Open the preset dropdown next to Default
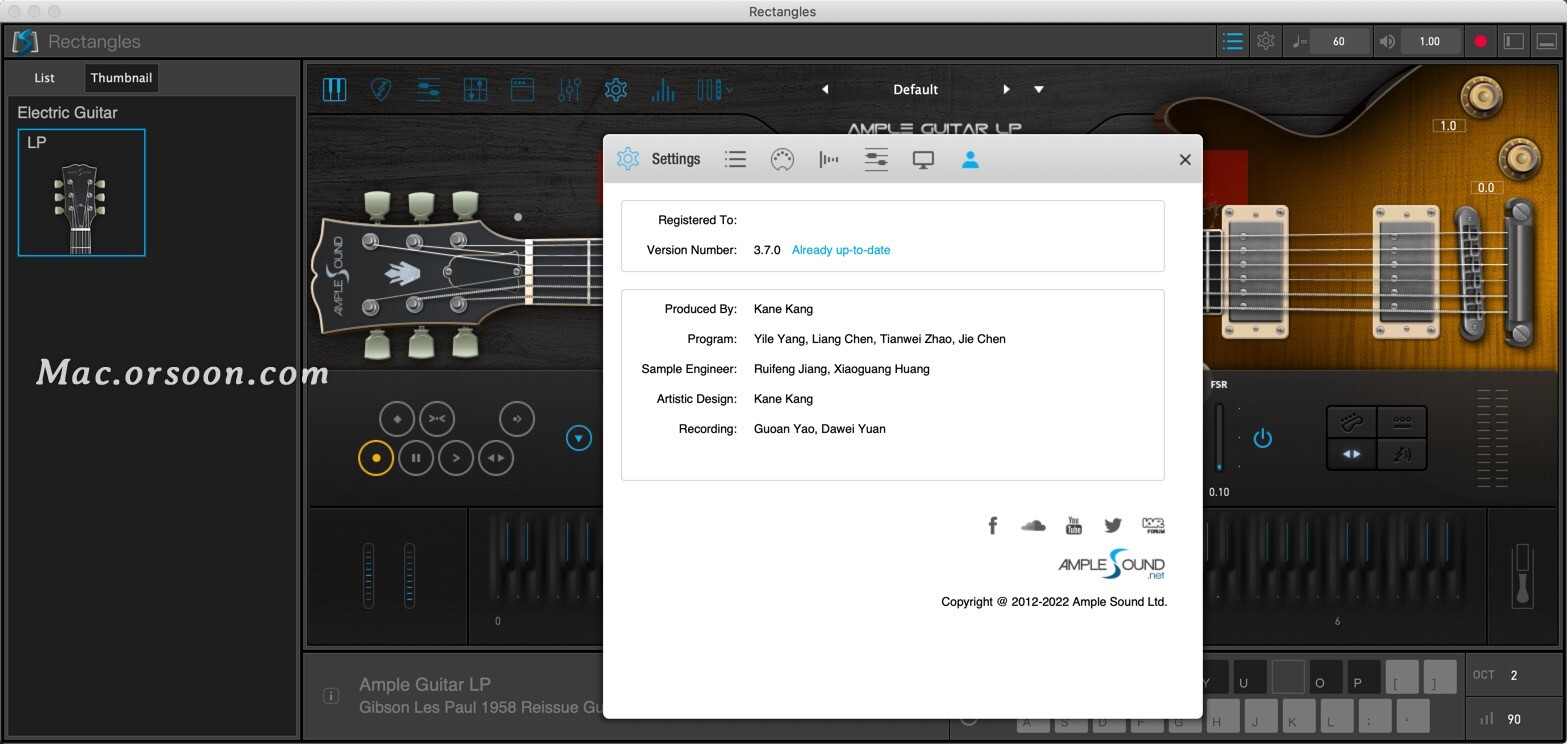The image size is (1567, 744). point(1039,89)
